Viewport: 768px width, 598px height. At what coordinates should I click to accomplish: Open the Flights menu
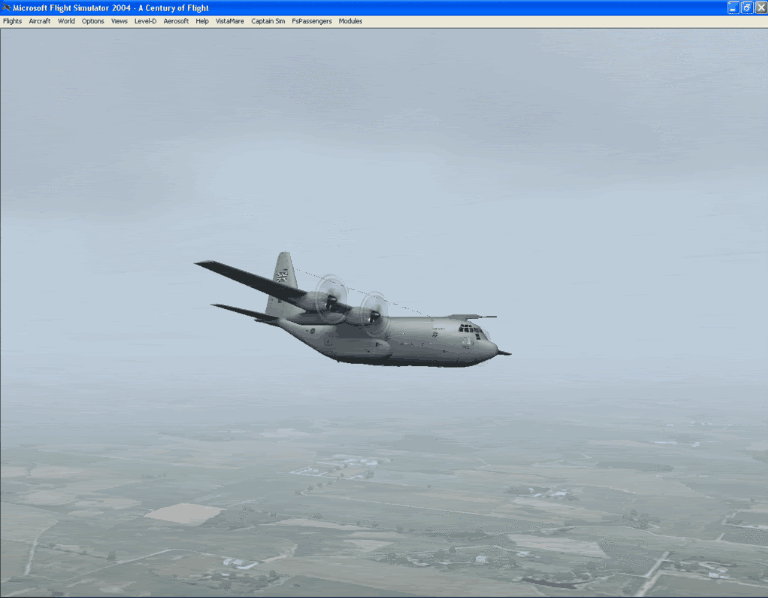[x=12, y=21]
